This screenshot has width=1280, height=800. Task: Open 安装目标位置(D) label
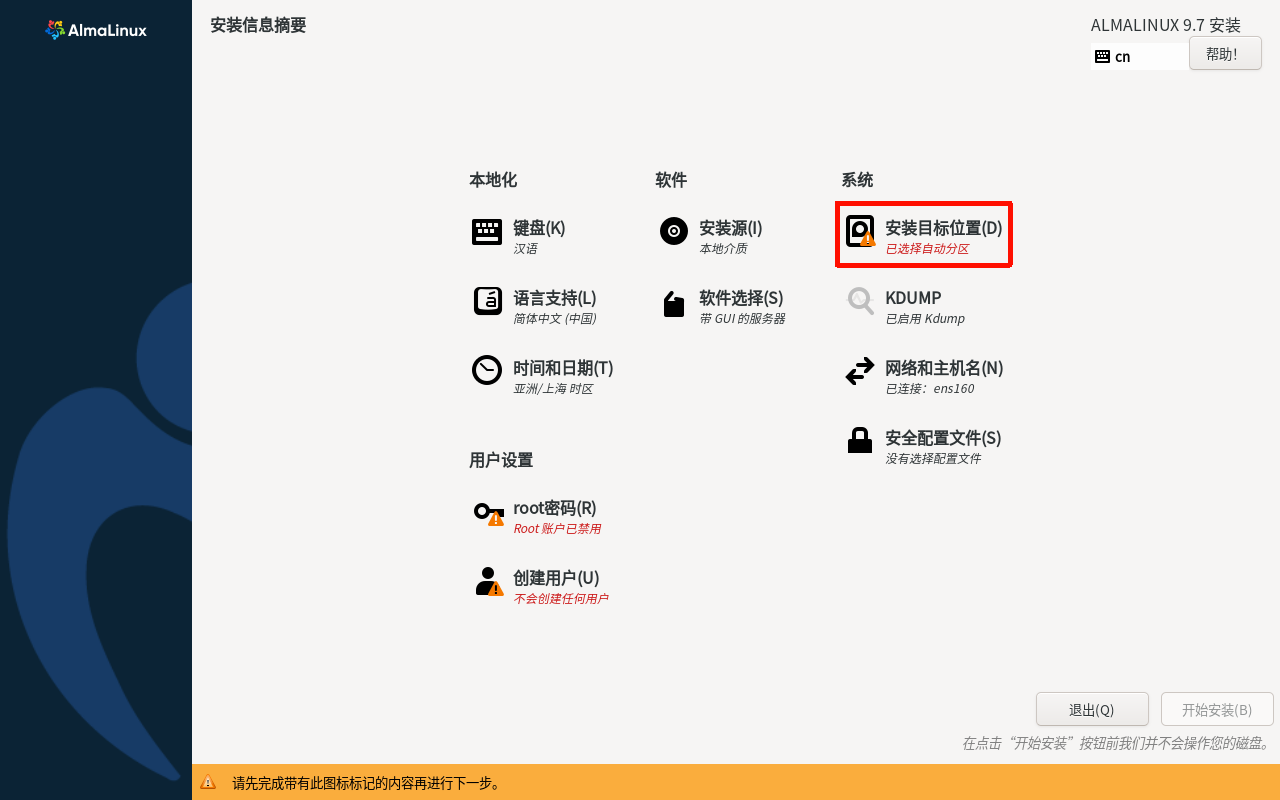943,228
